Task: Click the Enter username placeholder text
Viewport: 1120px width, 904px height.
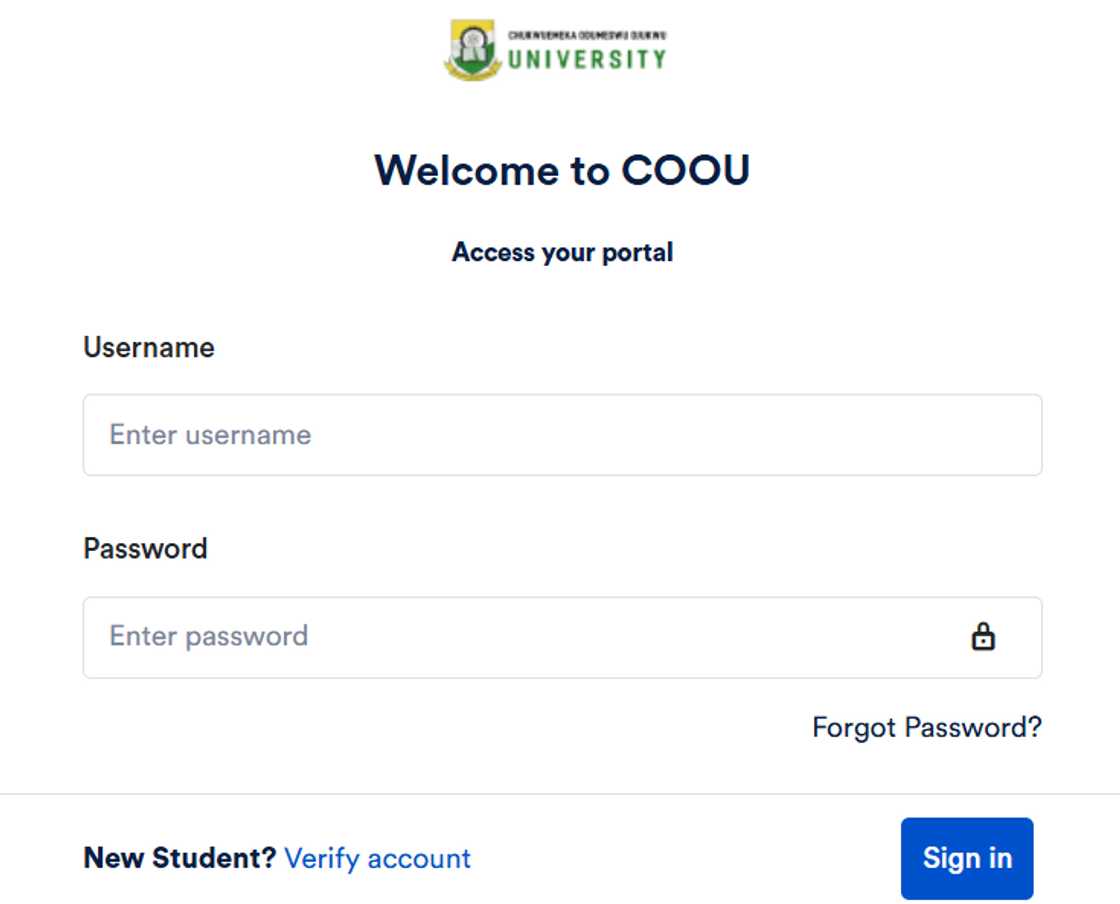Action: coord(210,435)
